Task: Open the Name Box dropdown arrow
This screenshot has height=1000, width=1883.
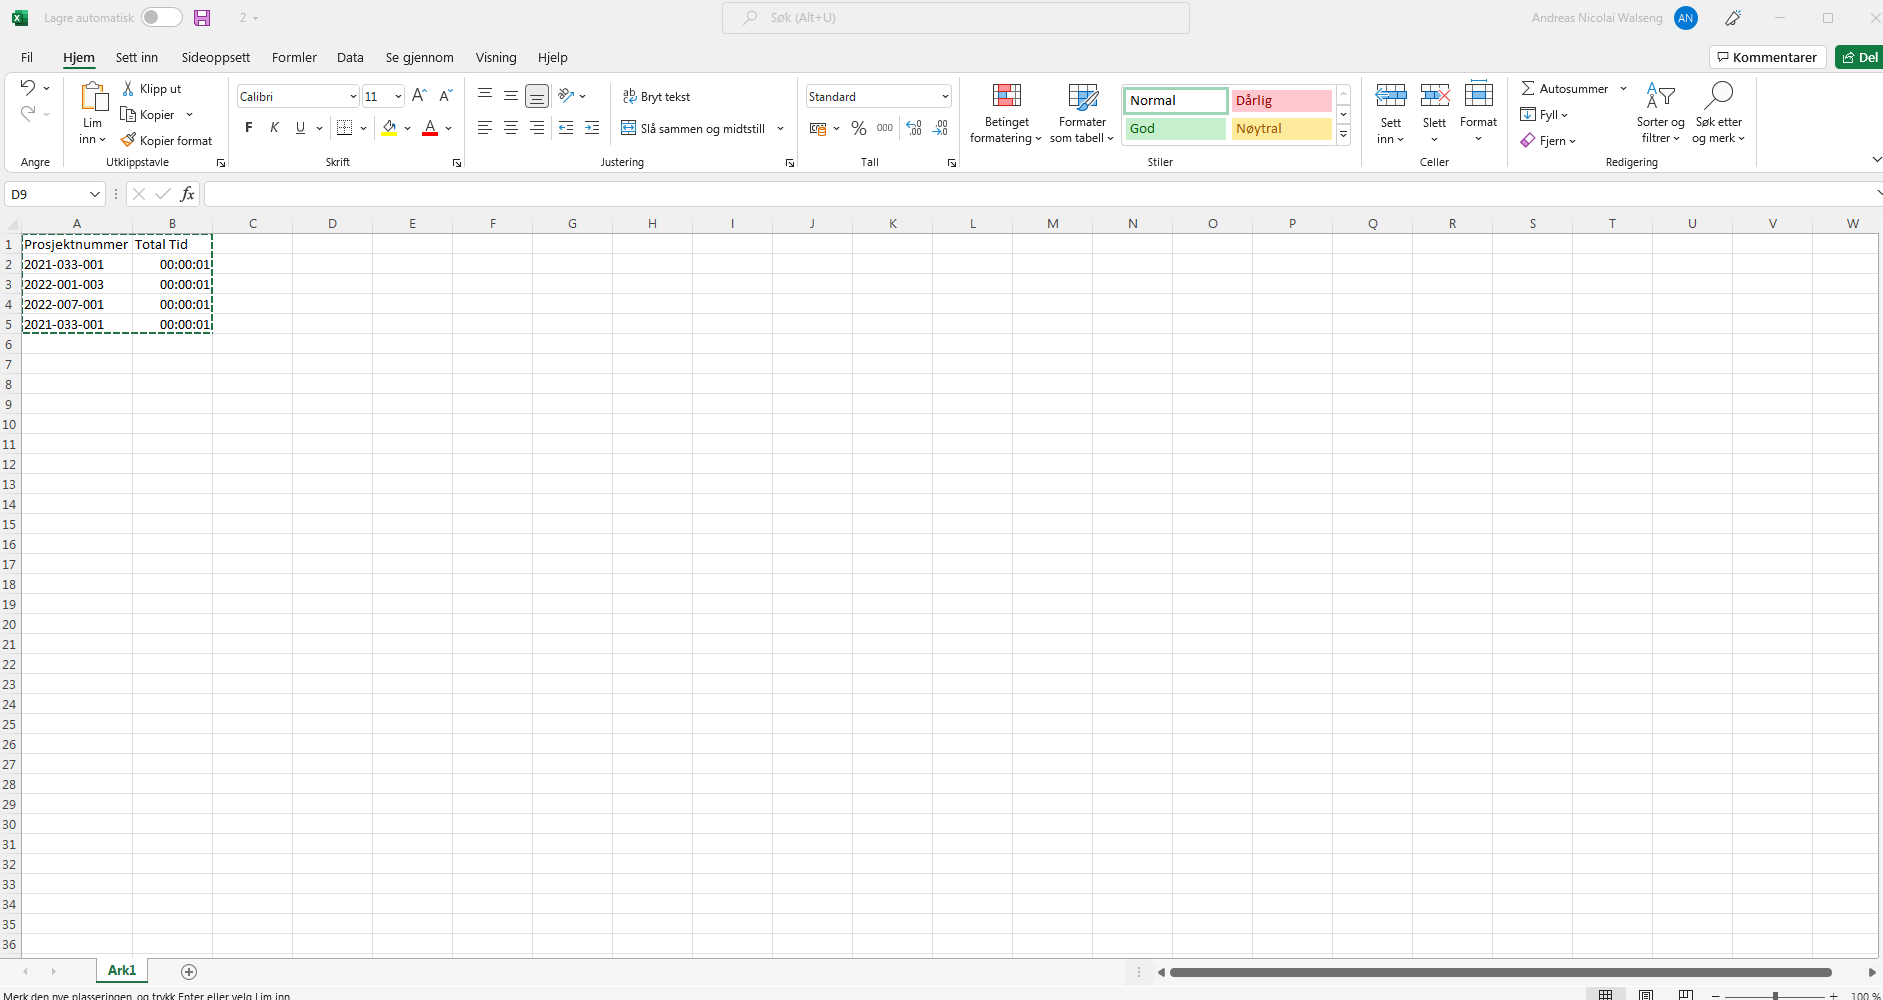Action: pos(95,194)
